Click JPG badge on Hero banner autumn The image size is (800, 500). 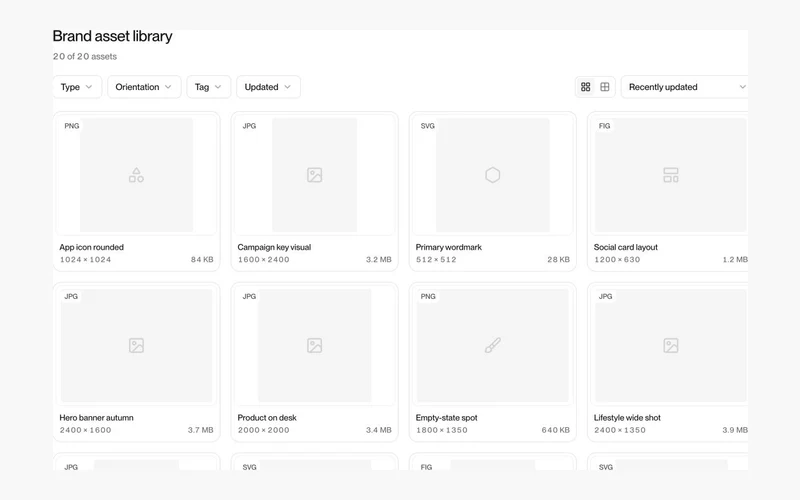point(71,296)
